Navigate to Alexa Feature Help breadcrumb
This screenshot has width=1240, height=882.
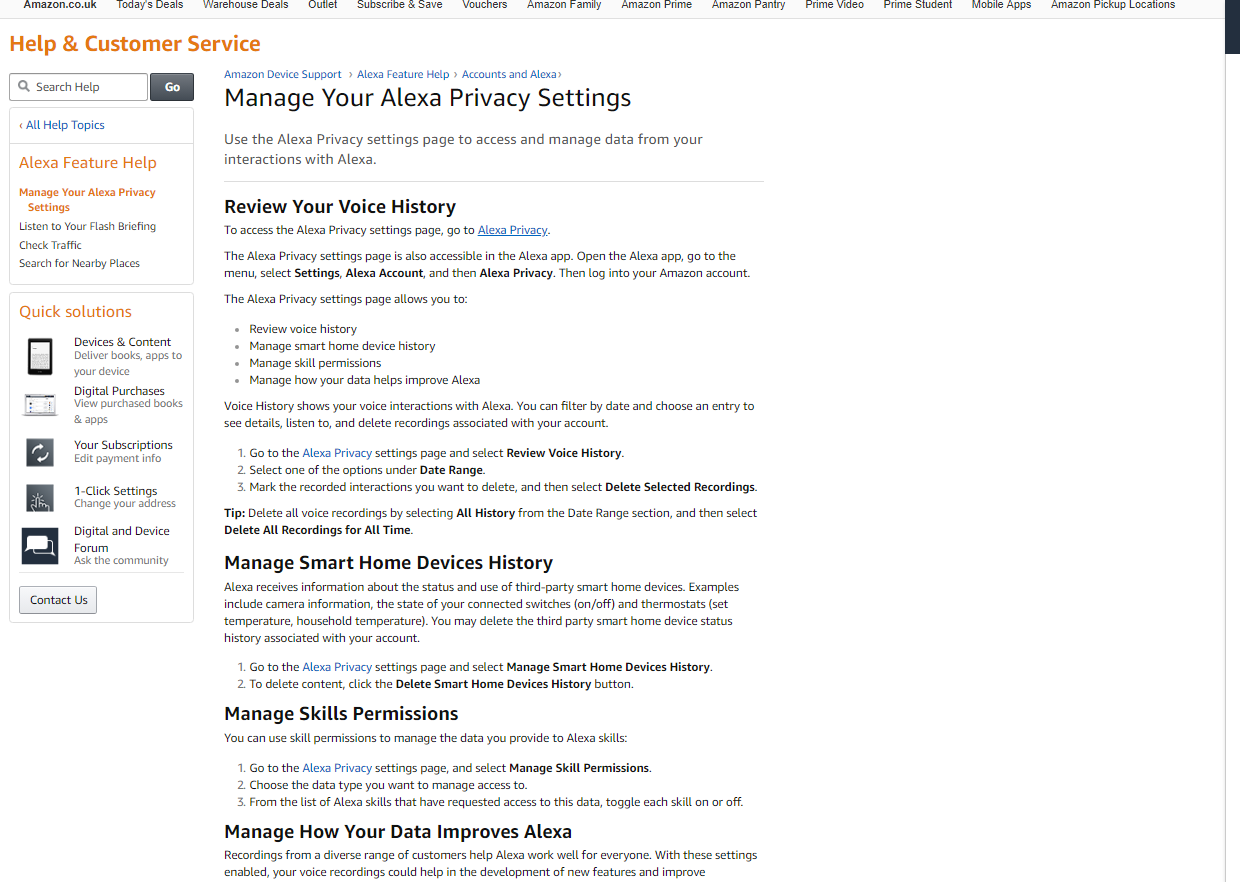click(403, 74)
